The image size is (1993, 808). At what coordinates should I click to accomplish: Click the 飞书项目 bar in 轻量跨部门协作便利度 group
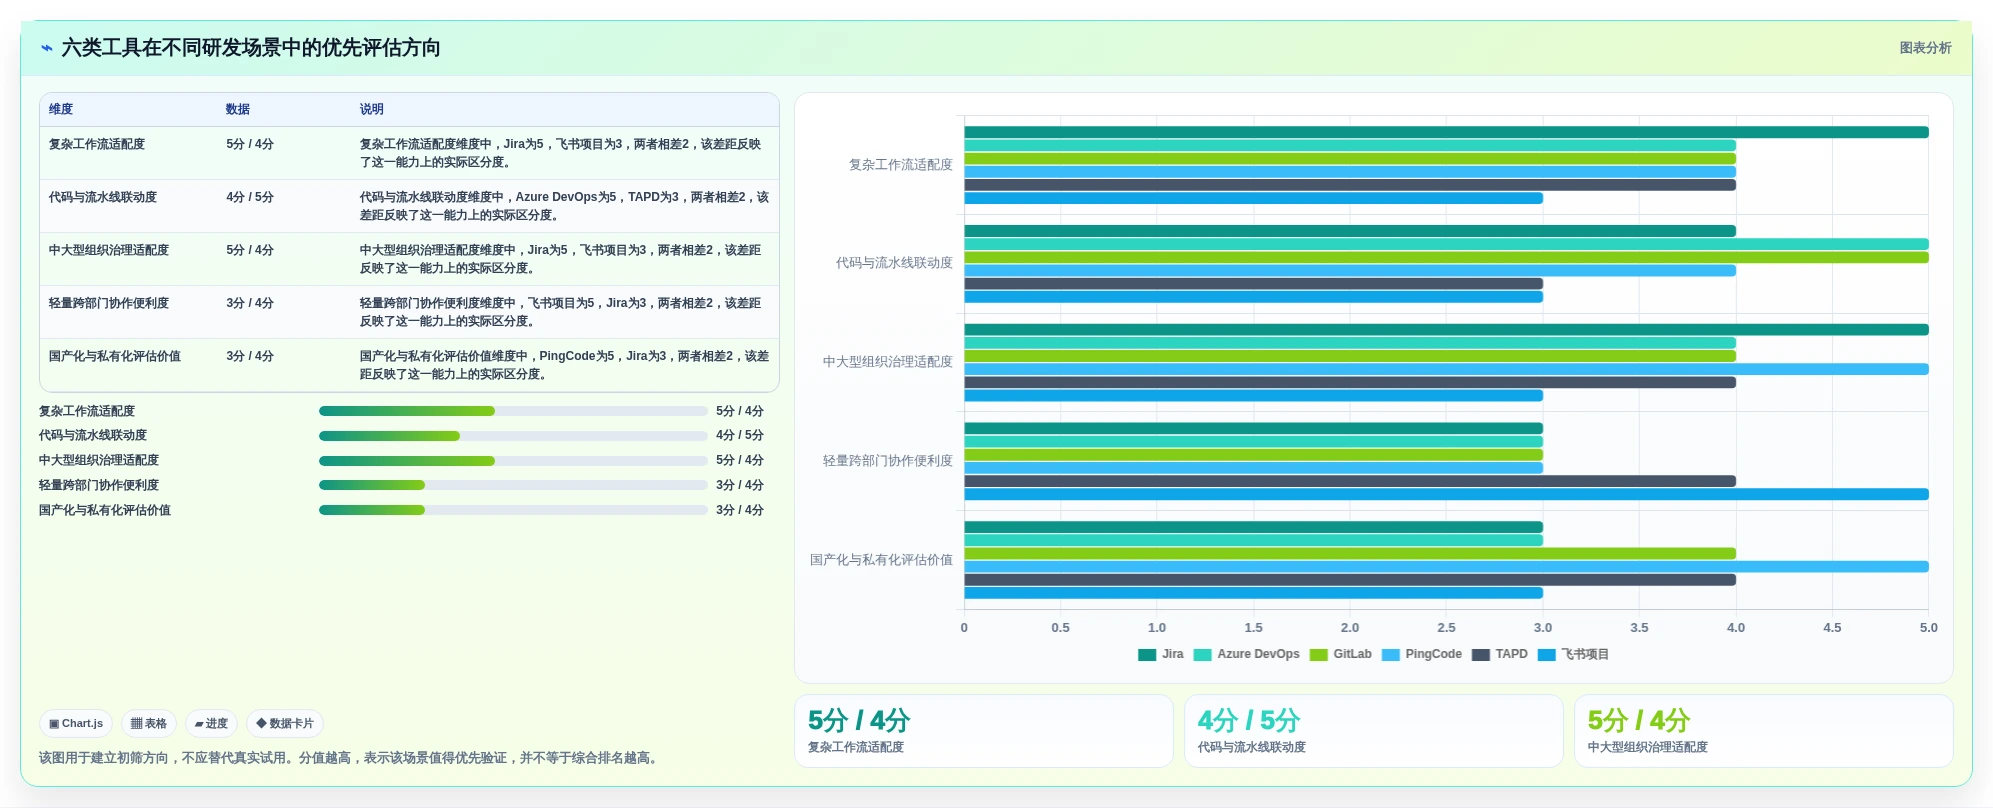(x=1446, y=494)
